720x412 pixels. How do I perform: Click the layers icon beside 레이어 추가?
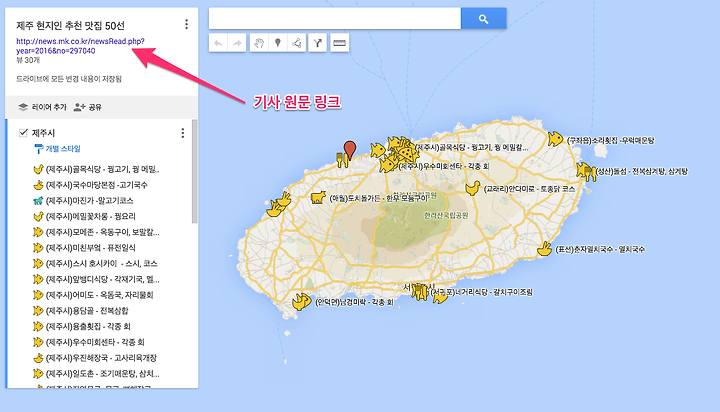click(x=23, y=107)
